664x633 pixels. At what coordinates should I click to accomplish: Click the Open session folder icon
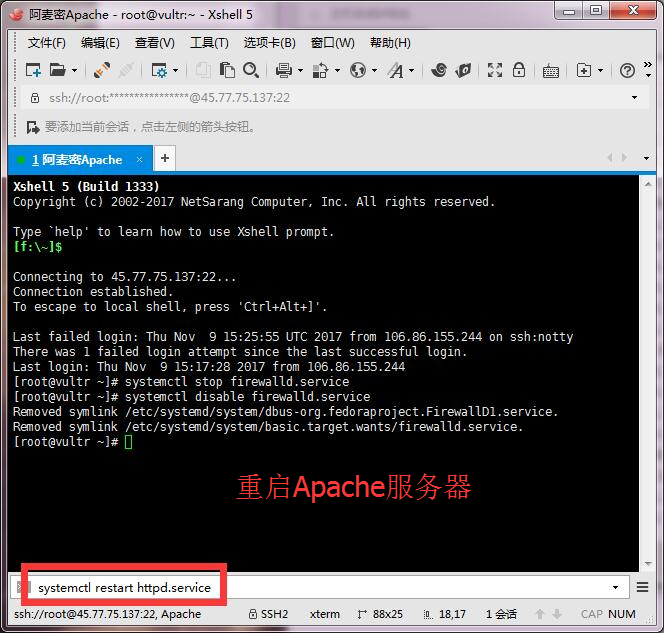click(x=57, y=70)
